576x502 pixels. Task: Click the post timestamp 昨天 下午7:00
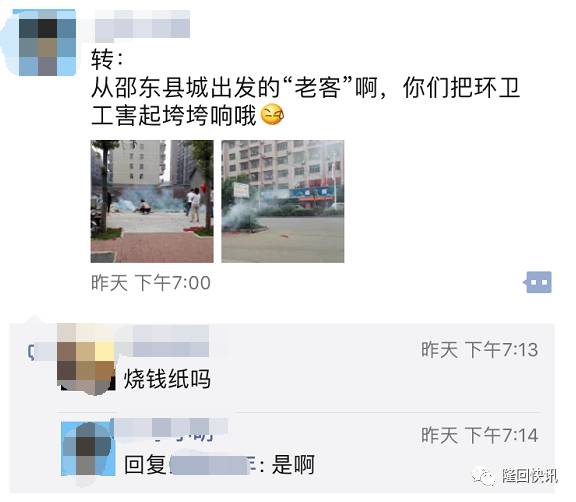(x=151, y=283)
